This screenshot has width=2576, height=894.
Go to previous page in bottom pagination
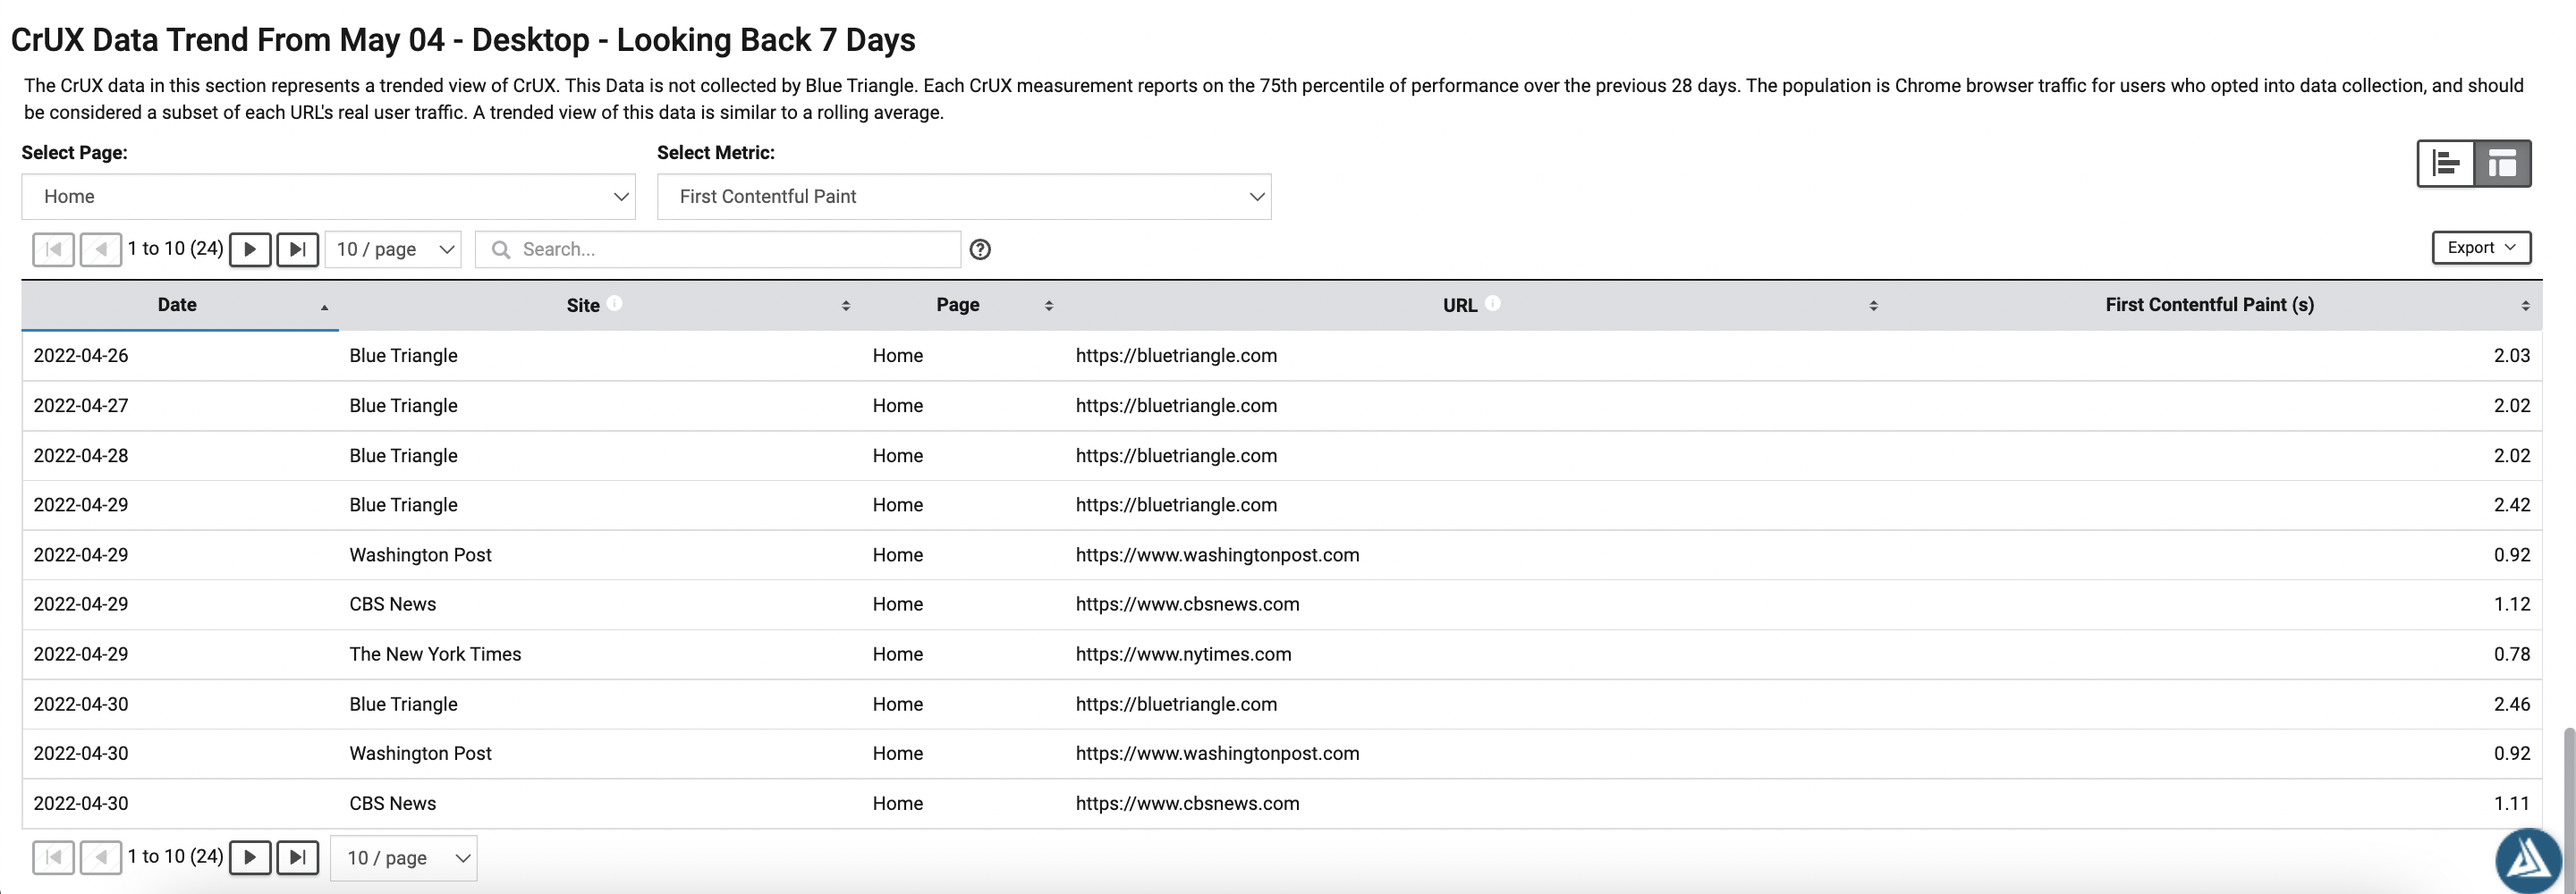click(101, 857)
